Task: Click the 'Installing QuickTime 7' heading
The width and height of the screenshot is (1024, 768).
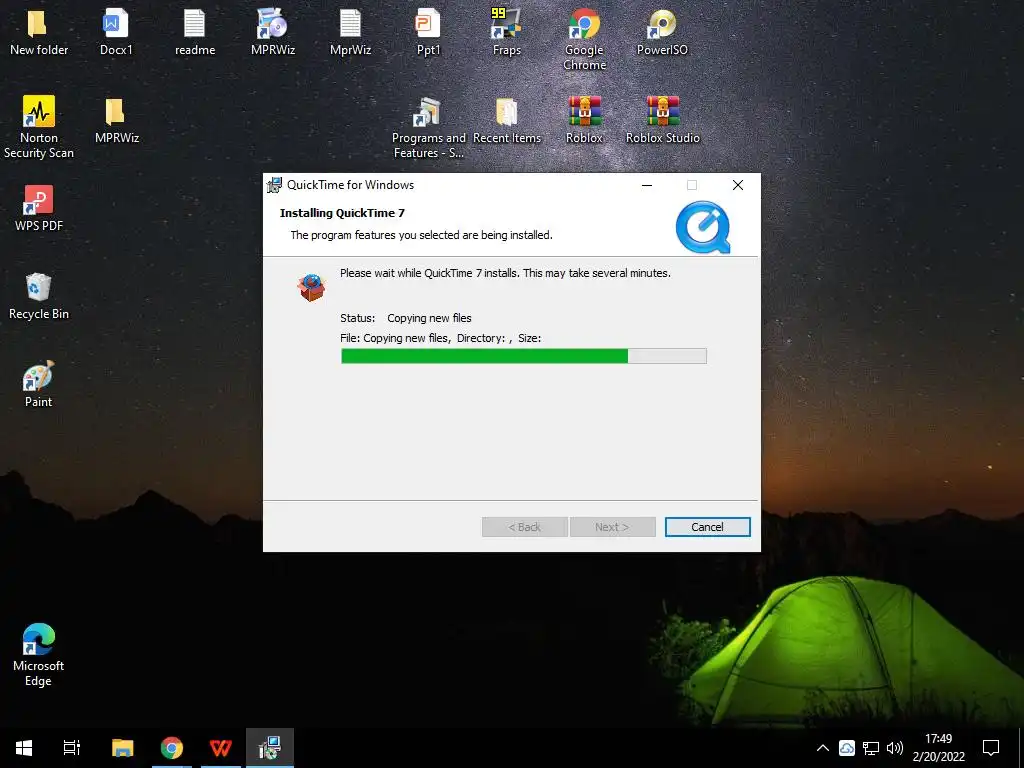Action: (342, 213)
